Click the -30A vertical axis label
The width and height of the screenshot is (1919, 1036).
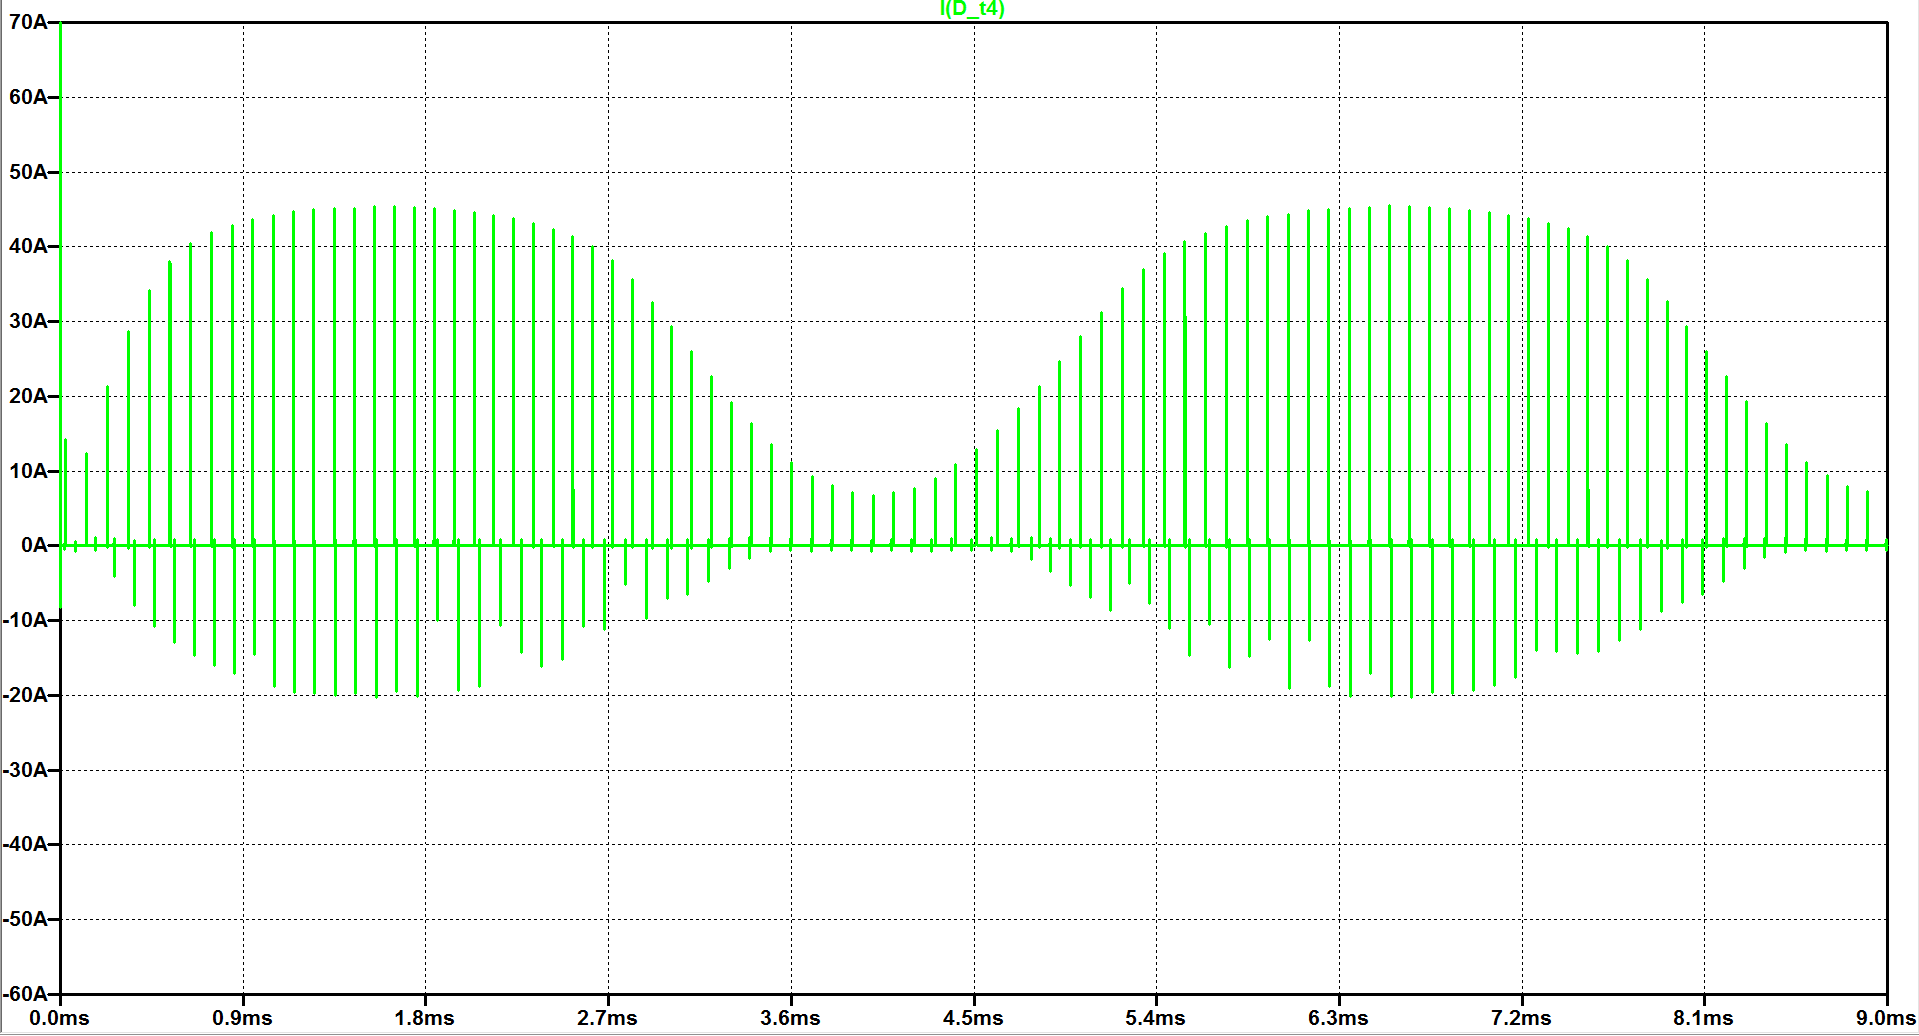[x=25, y=770]
